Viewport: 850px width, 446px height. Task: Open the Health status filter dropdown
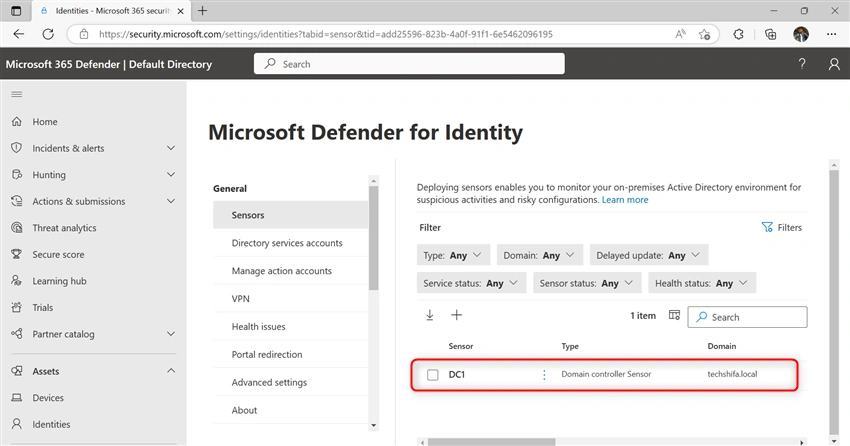pyautogui.click(x=702, y=283)
